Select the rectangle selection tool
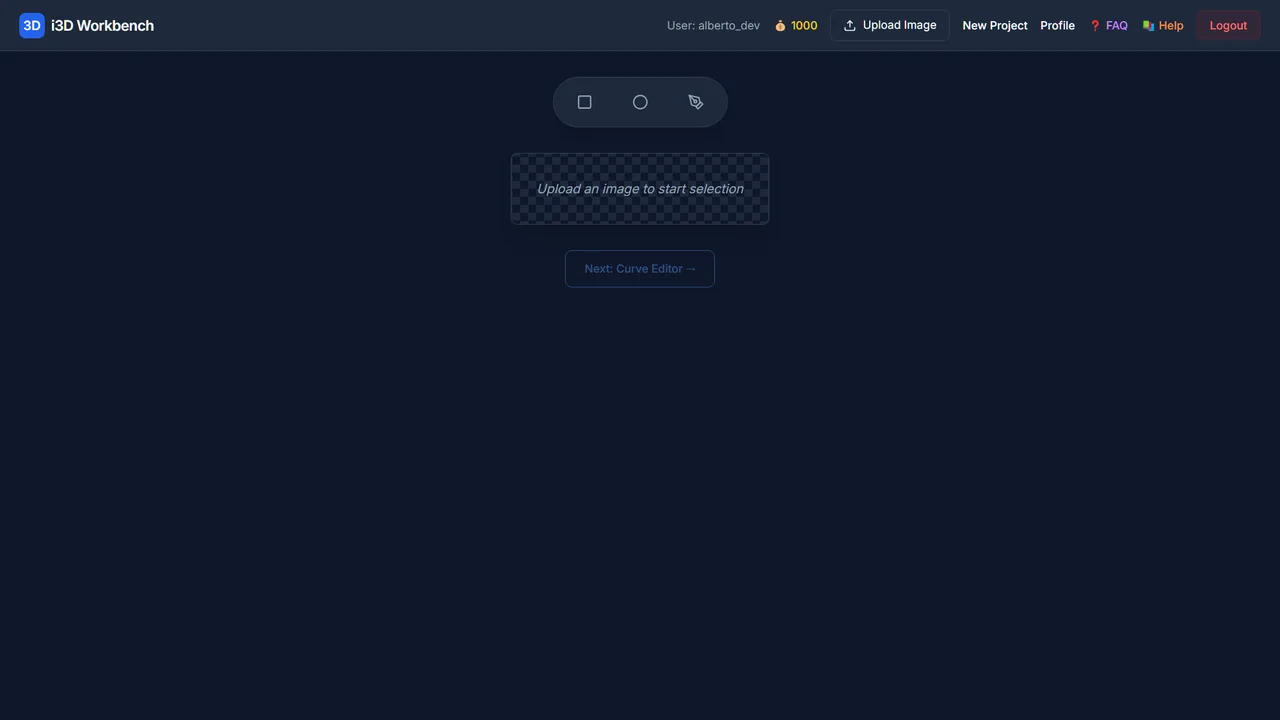The width and height of the screenshot is (1280, 720). pyautogui.click(x=584, y=102)
